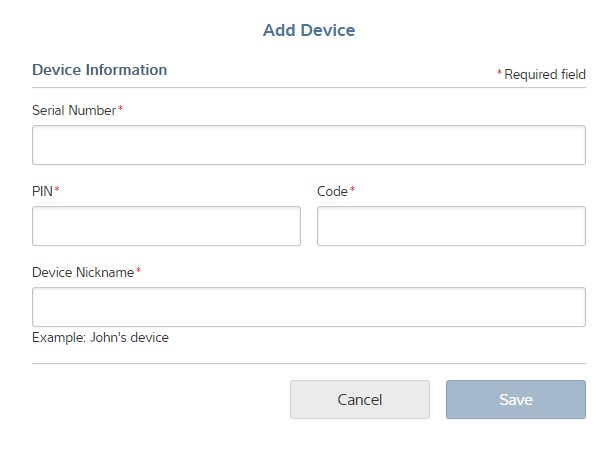Click the Add Device dialog title

[309, 30]
